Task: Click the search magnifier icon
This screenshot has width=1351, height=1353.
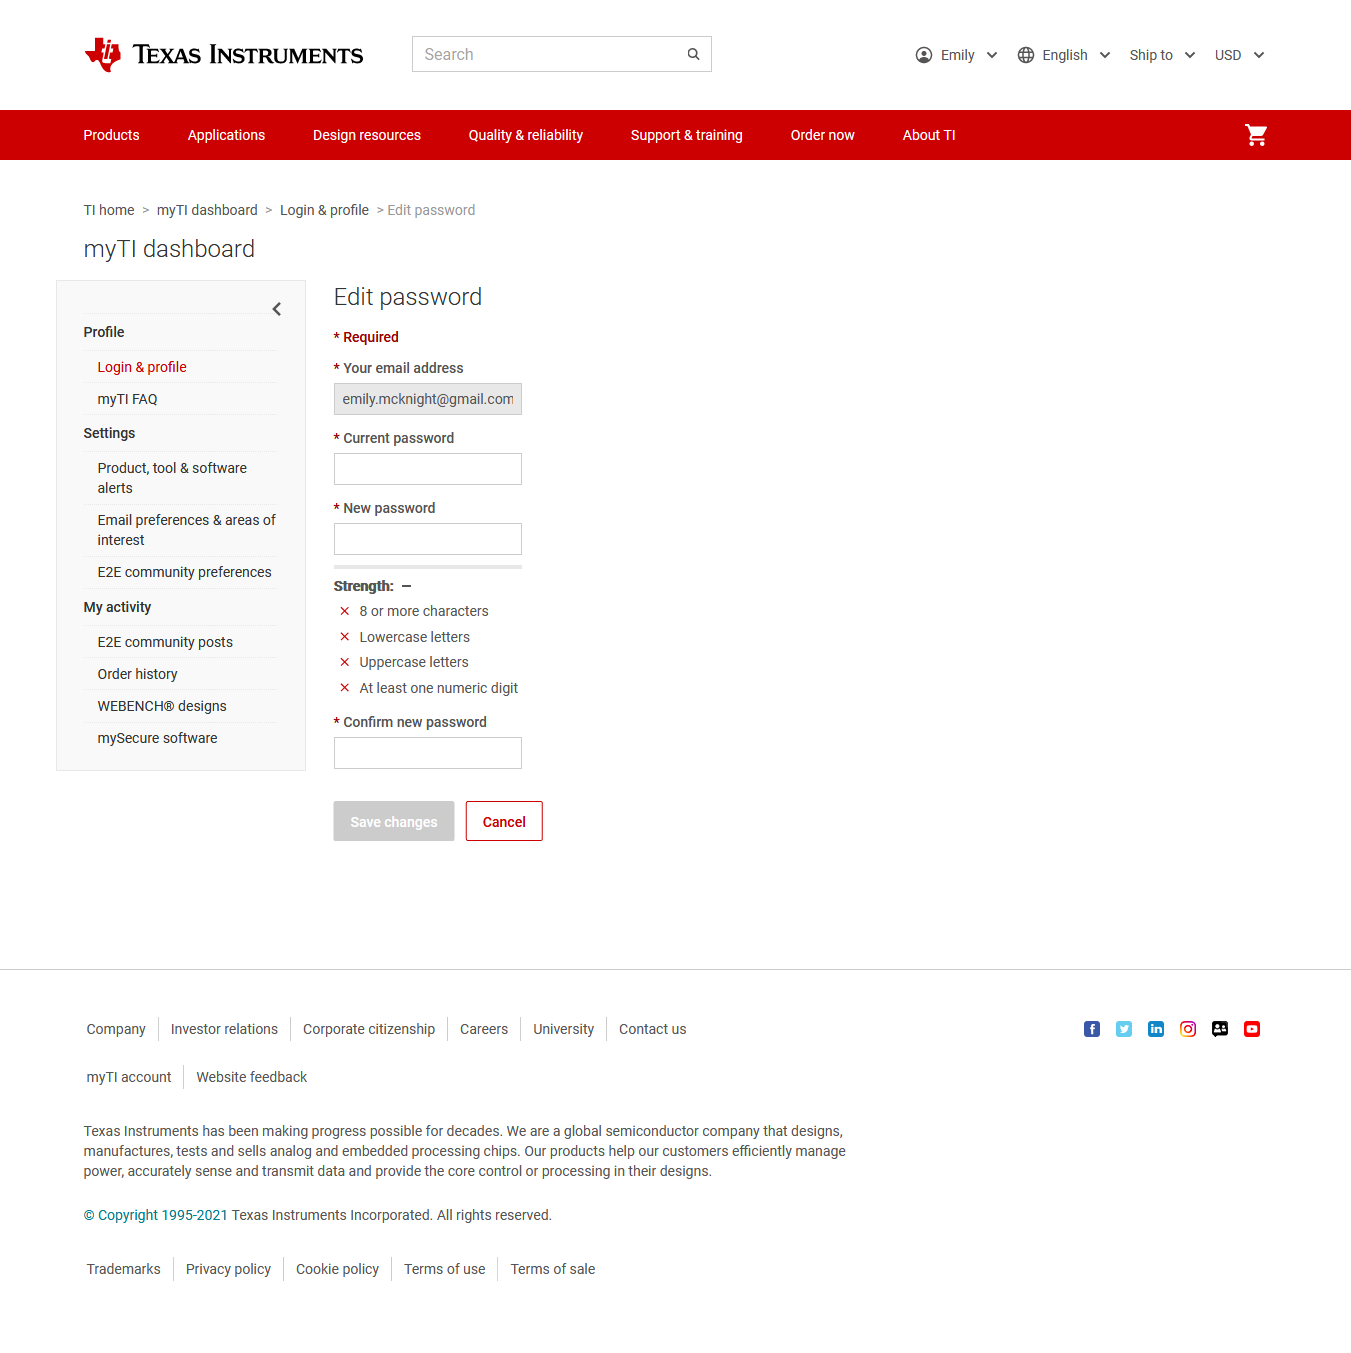Action: 693,54
